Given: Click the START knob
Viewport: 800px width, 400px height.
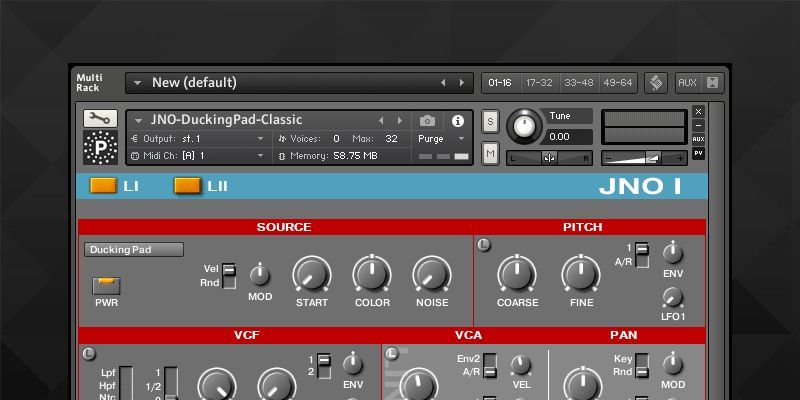Looking at the screenshot, I should click(312, 275).
